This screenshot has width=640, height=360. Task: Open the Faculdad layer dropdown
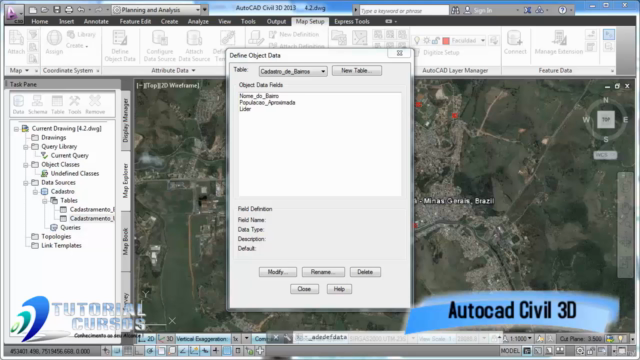coord(483,40)
